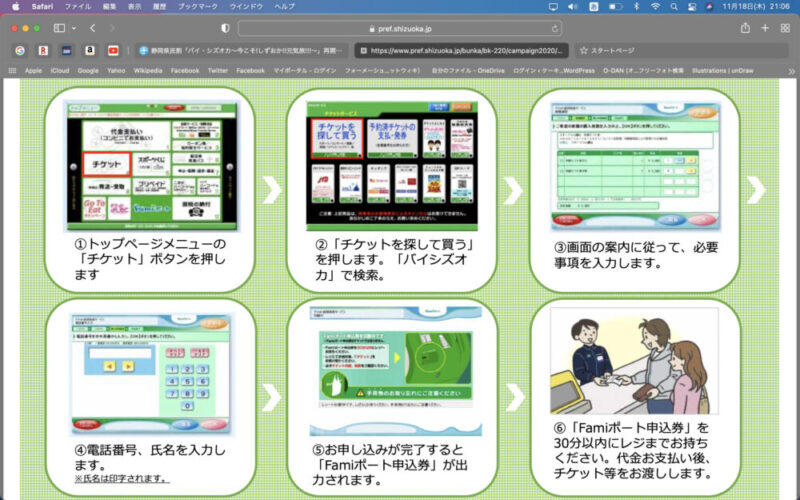This screenshot has width=800, height=500.
Task: Open the Google bookmark
Action: pos(88,70)
